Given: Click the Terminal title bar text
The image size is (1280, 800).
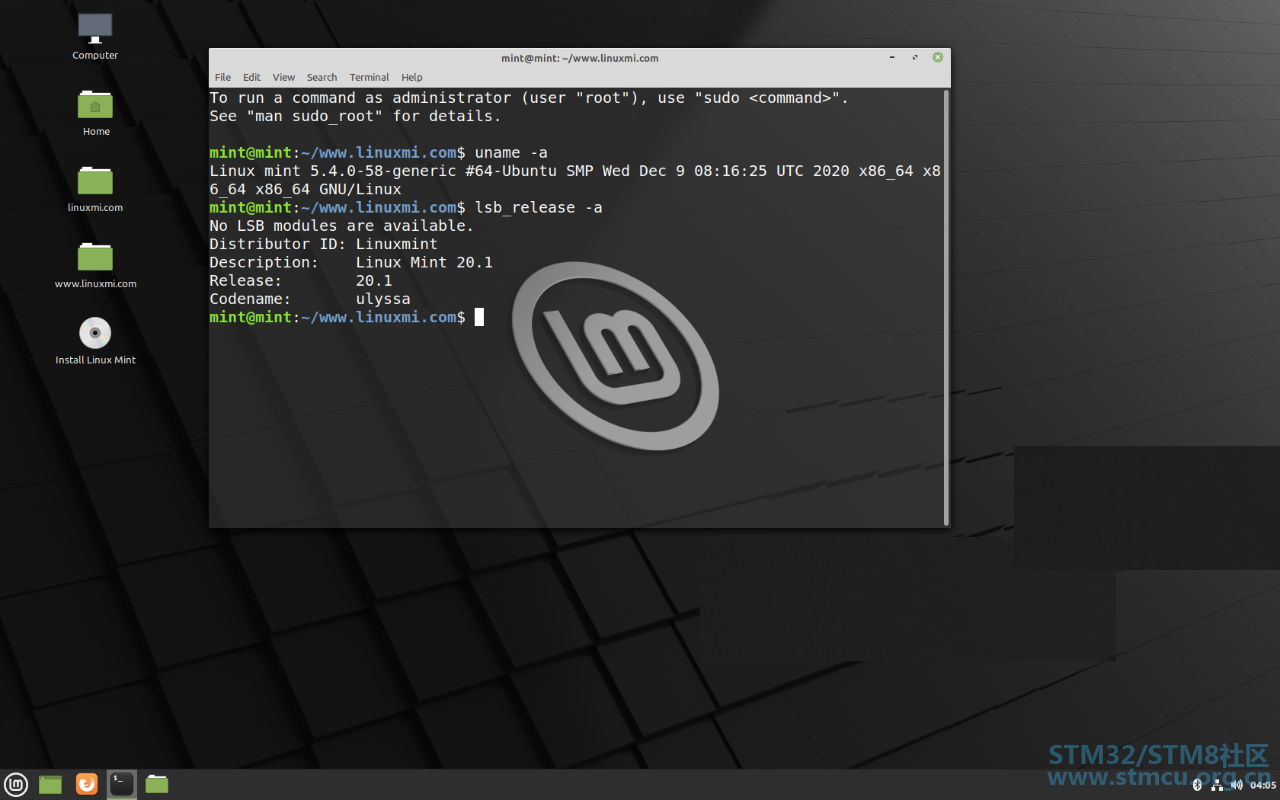Looking at the screenshot, I should [580, 58].
